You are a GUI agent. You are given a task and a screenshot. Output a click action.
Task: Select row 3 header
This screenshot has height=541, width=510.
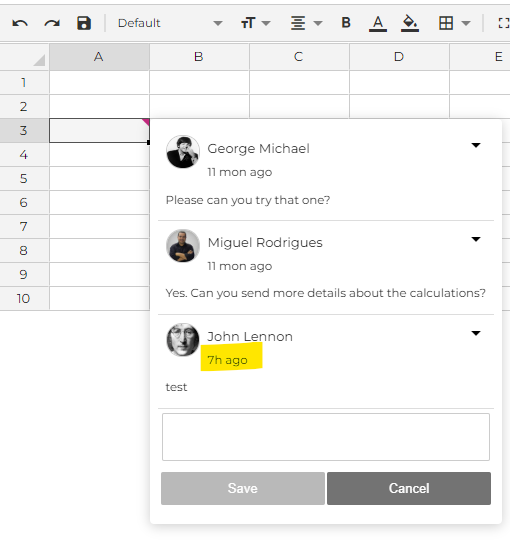24,130
